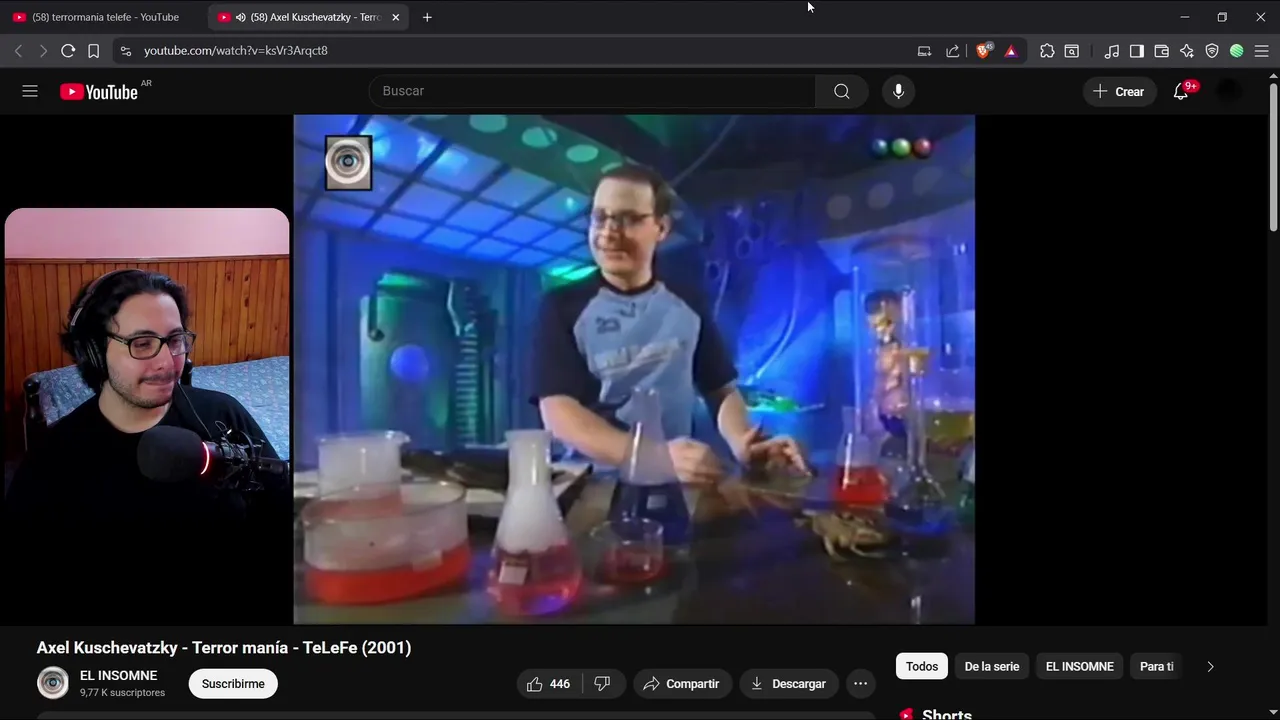Open the YouTube guide hamburger menu
Image resolution: width=1280 pixels, height=720 pixels.
coord(30,91)
